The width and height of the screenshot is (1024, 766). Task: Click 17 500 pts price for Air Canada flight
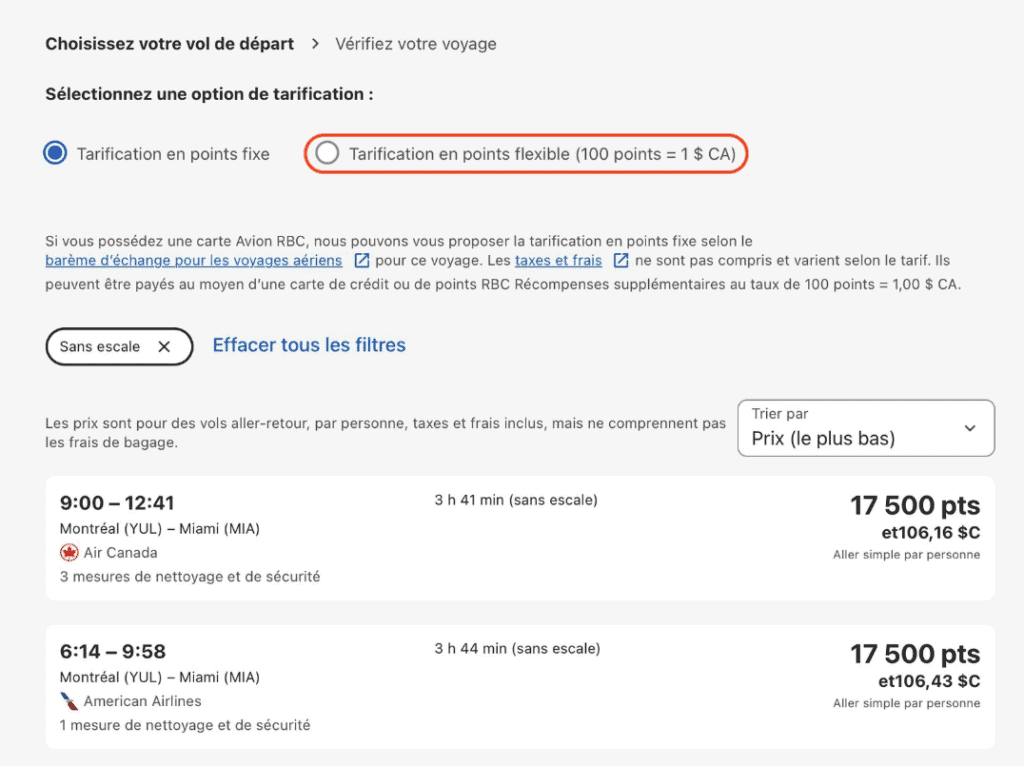tap(915, 506)
